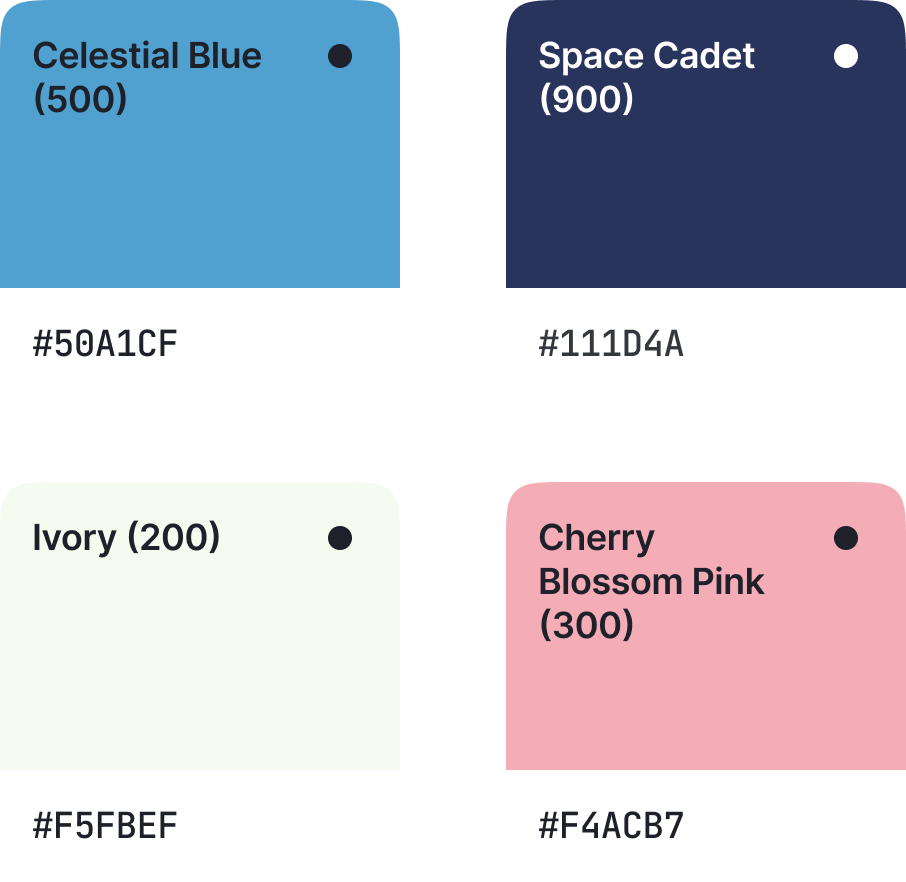Select the Celestial Blue (500) title text
This screenshot has width=906, height=882.
[147, 77]
